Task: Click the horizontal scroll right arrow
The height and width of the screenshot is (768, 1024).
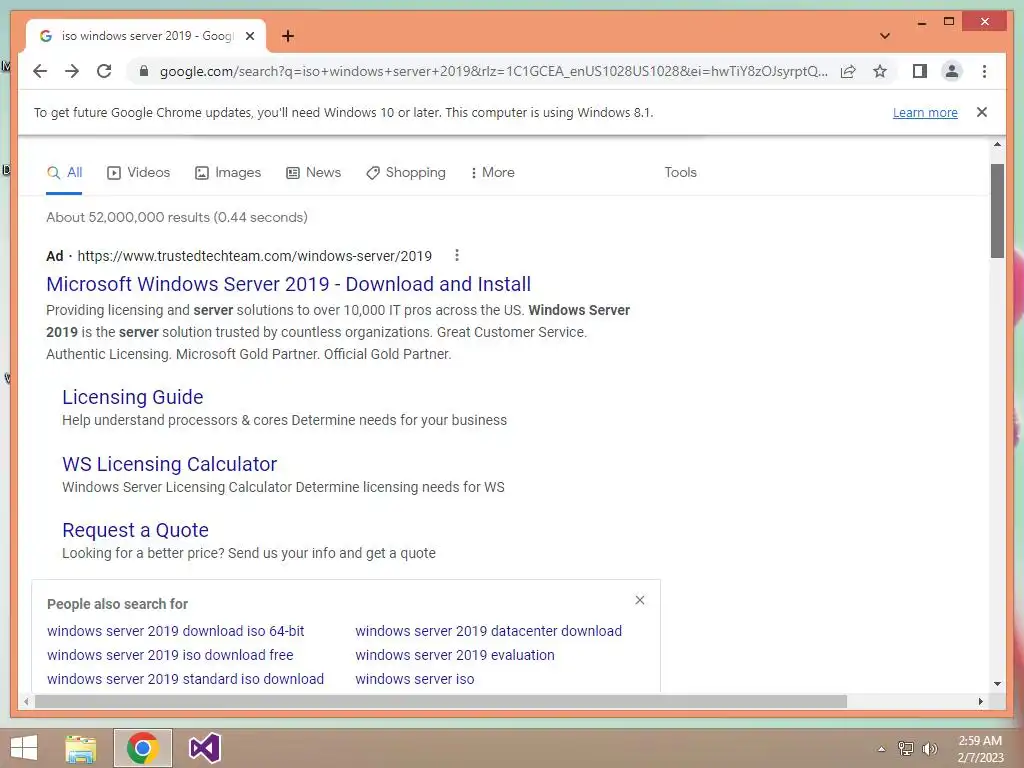Action: pos(981,701)
